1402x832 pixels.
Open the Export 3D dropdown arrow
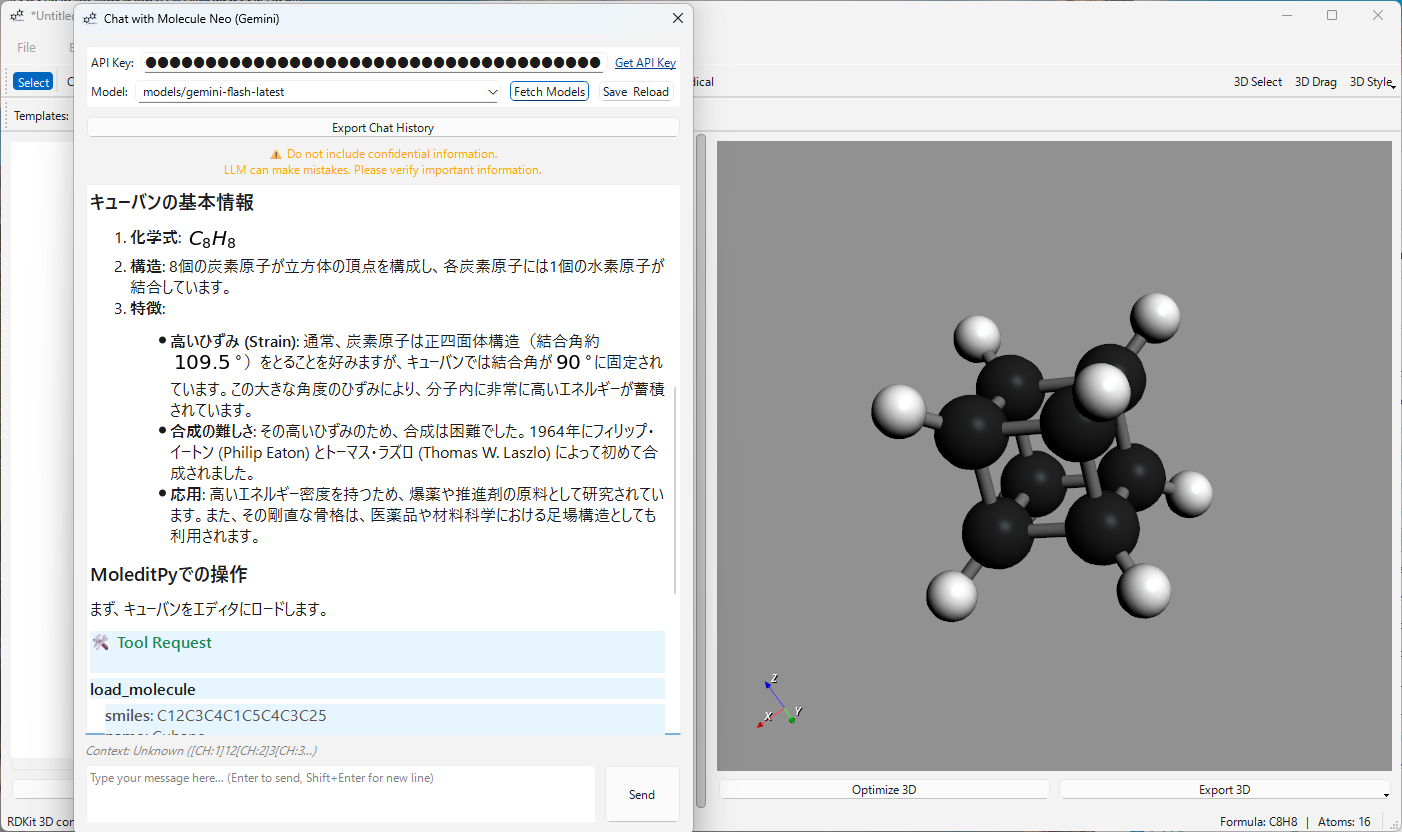click(1385, 794)
